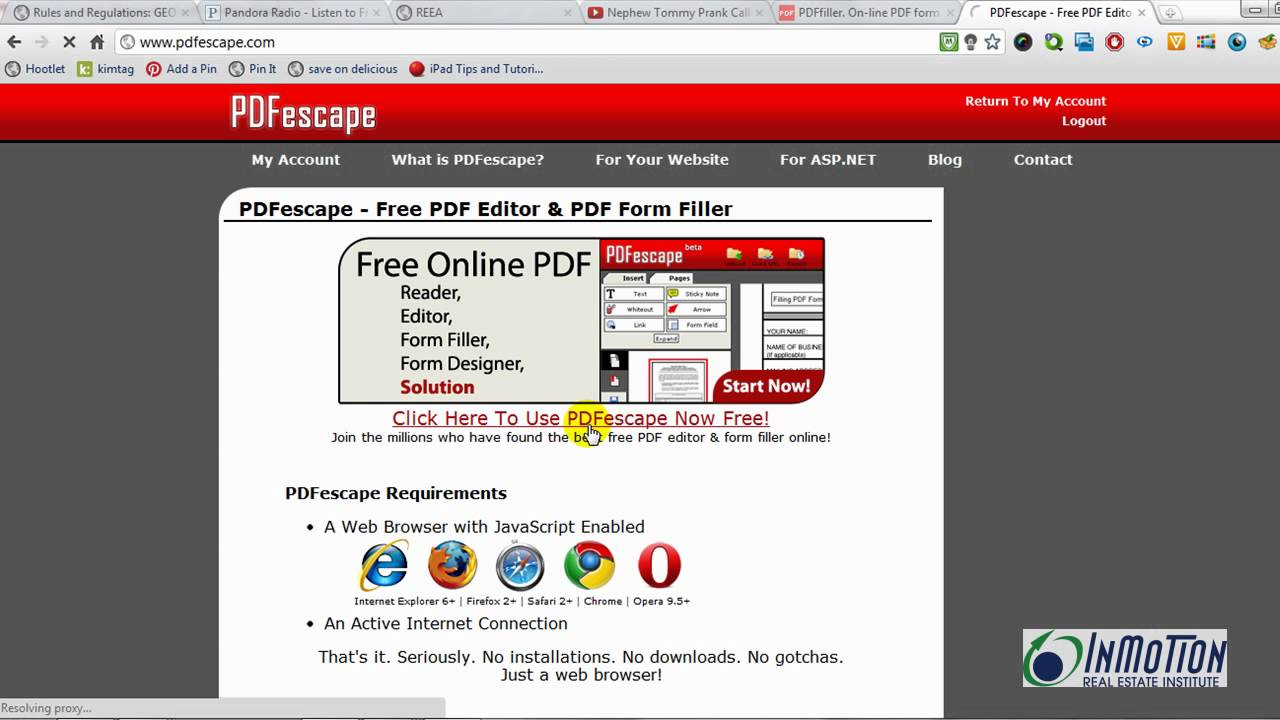Screen dimensions: 1280x720
Task: Open a new tab with the plus button
Action: pyautogui.click(x=1169, y=13)
